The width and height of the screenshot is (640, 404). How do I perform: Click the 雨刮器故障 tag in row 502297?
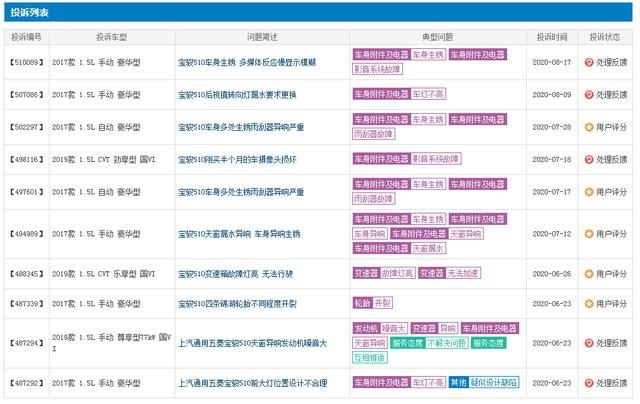pos(373,134)
